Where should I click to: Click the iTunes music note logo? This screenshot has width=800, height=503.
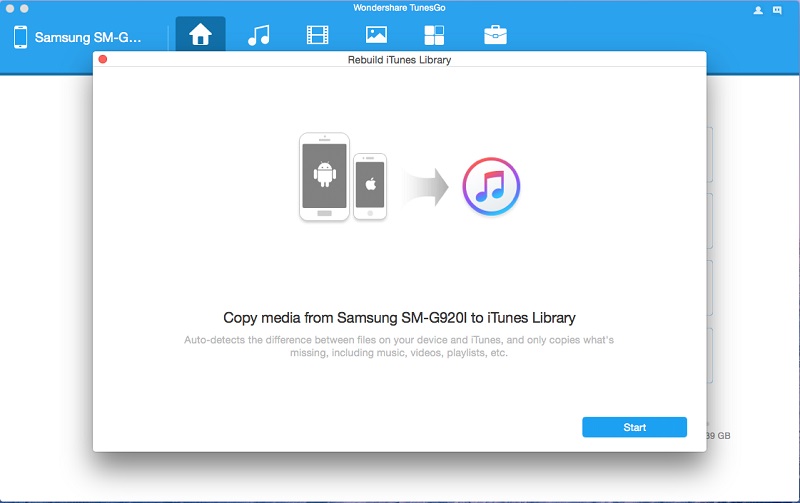tap(491, 187)
